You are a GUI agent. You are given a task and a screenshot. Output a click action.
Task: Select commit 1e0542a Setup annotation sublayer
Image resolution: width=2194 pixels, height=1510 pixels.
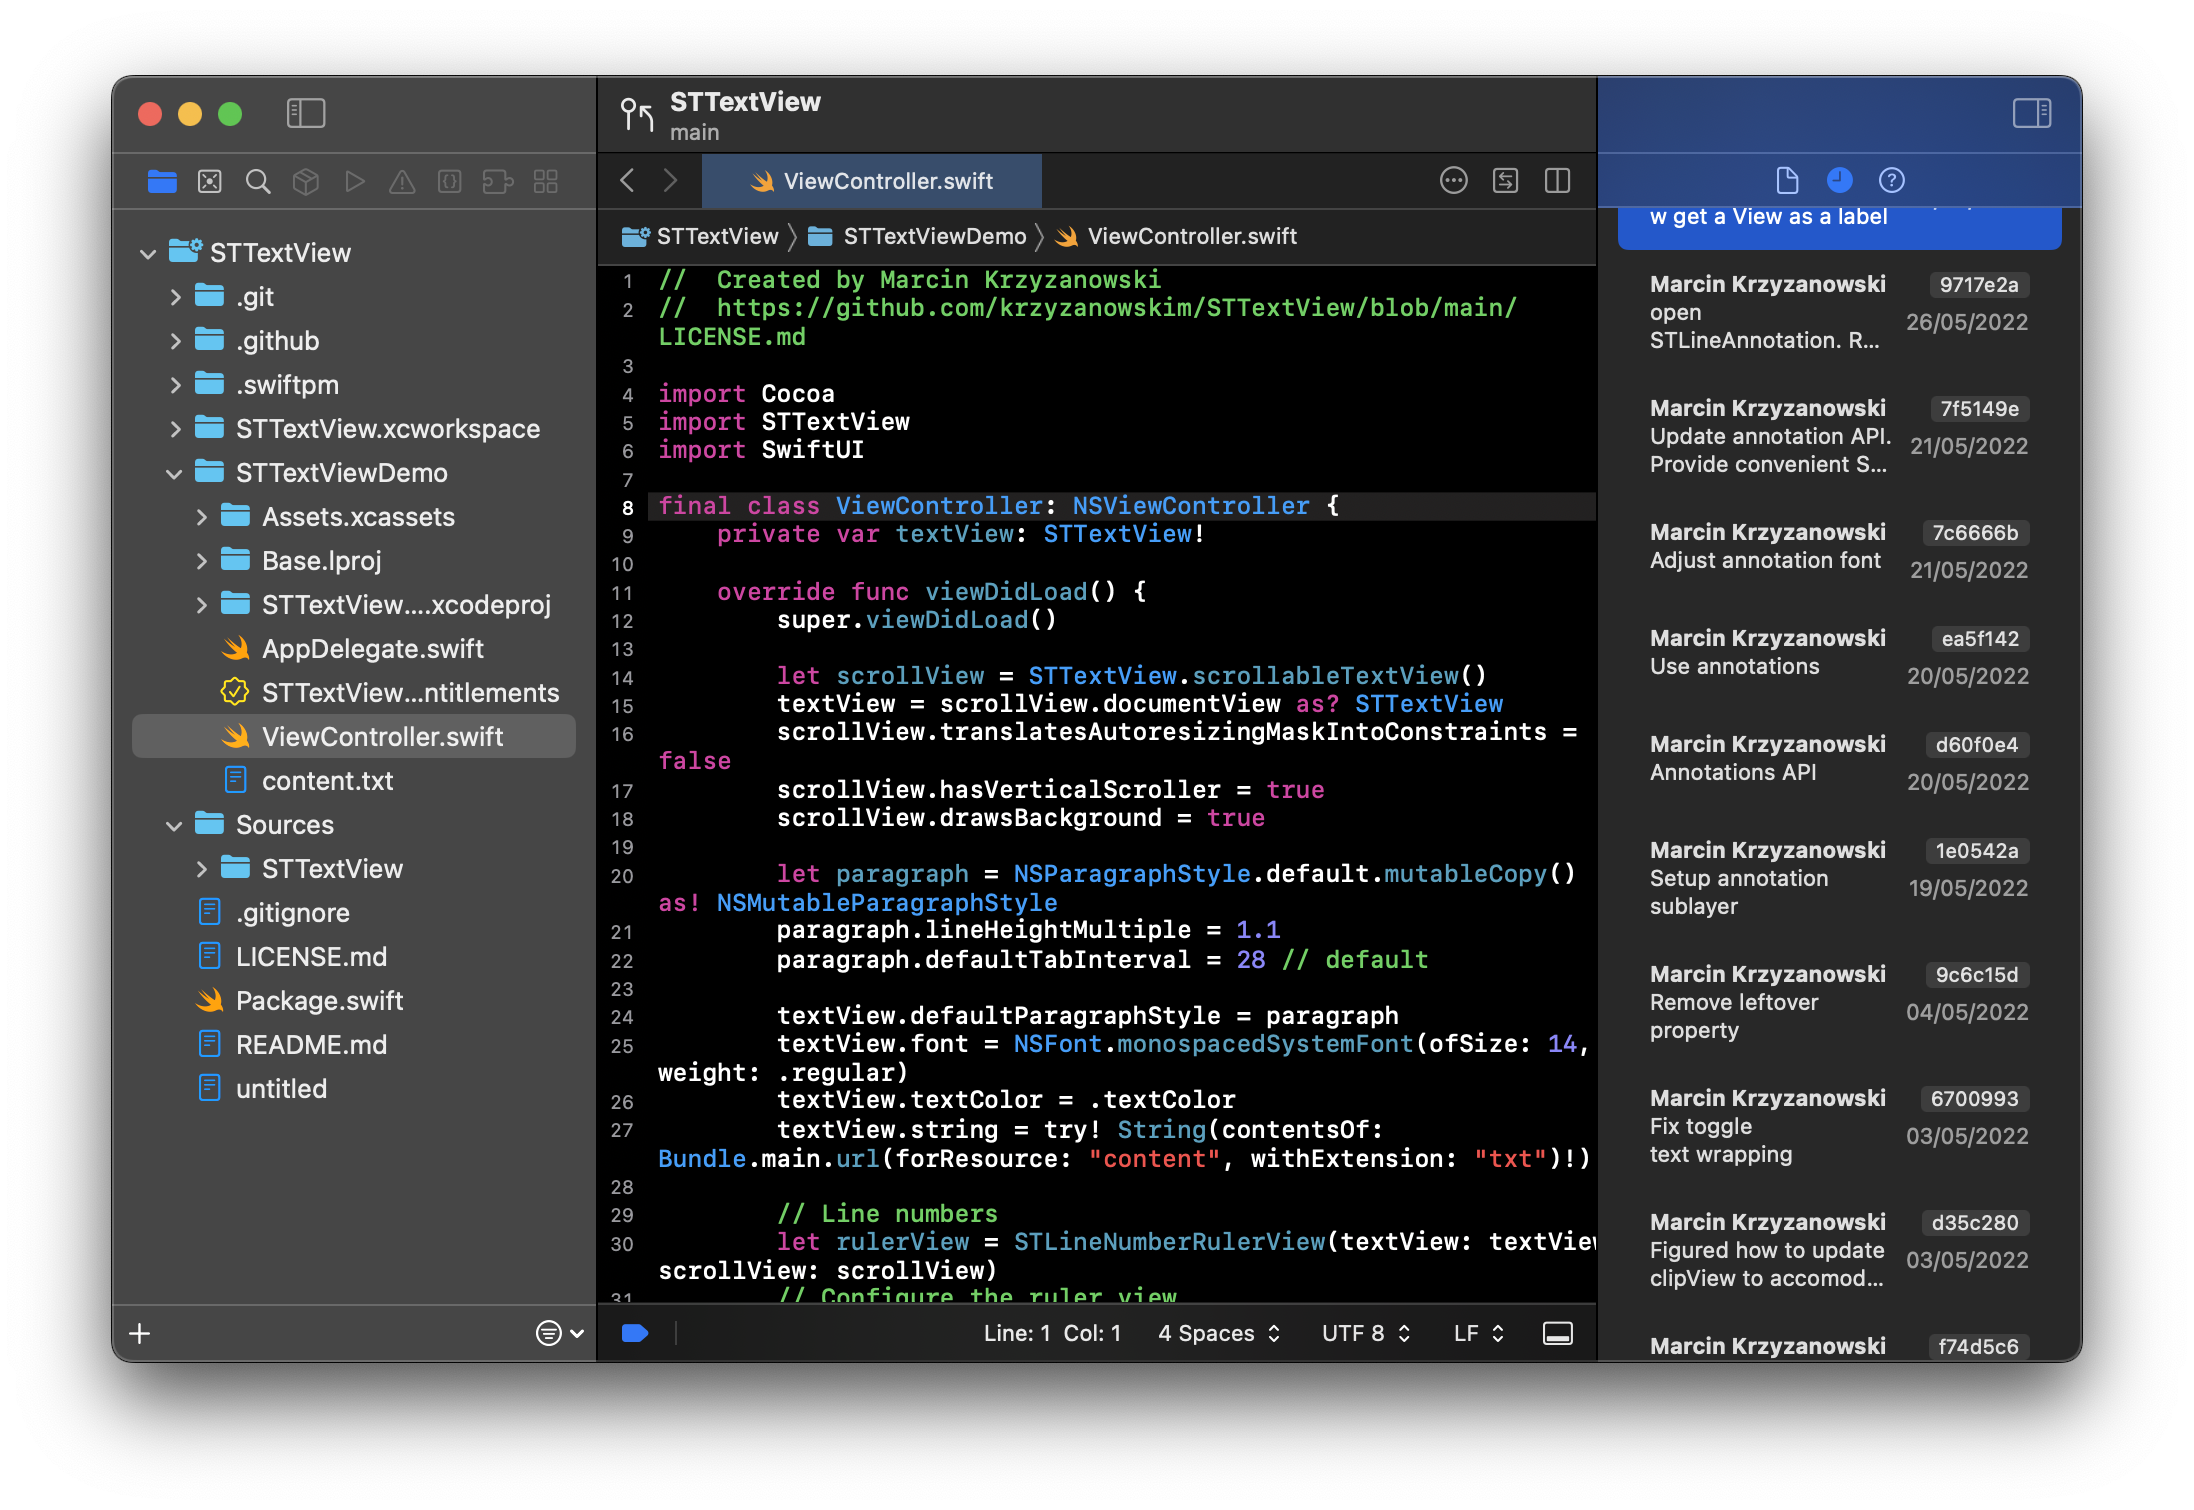pyautogui.click(x=1839, y=878)
